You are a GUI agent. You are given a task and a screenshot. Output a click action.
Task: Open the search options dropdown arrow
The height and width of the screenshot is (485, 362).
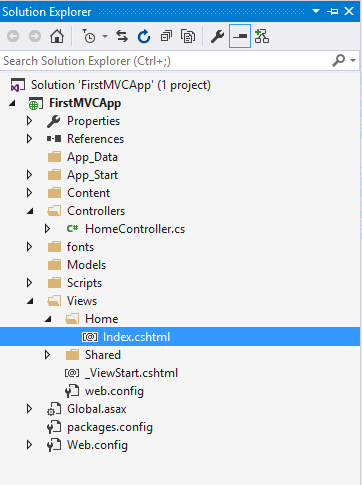pos(353,61)
